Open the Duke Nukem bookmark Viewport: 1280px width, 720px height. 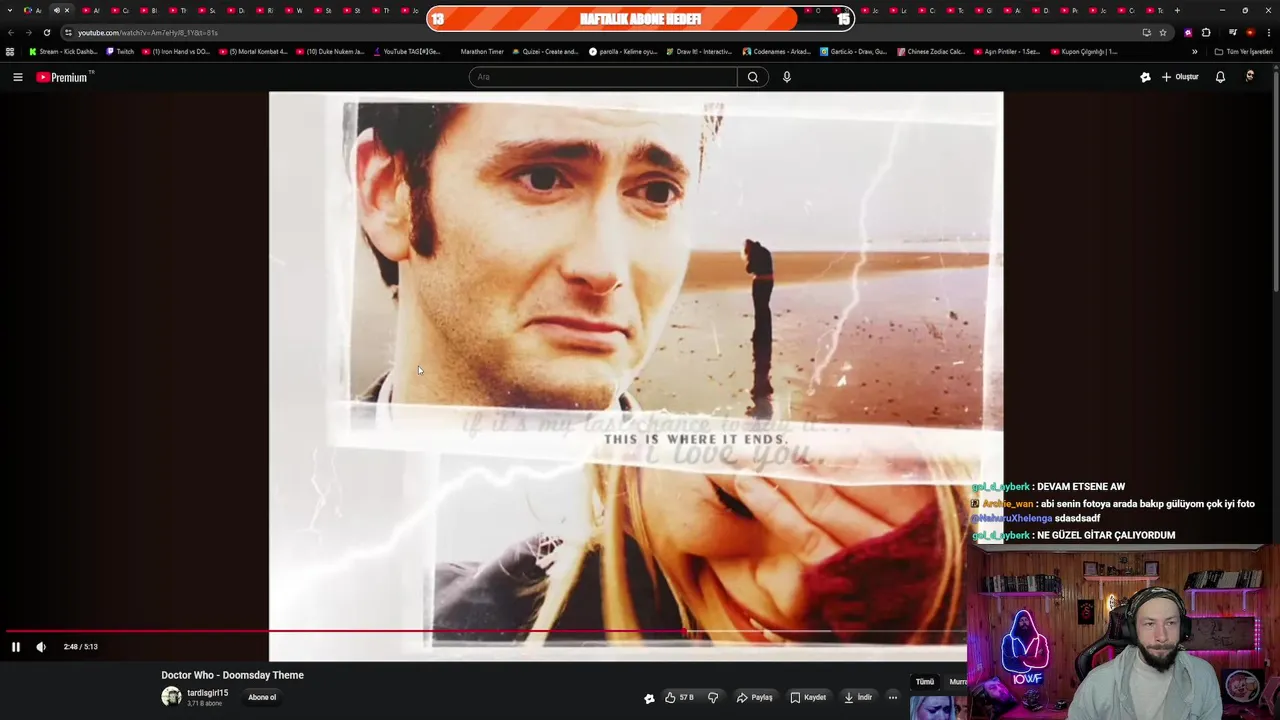click(330, 52)
